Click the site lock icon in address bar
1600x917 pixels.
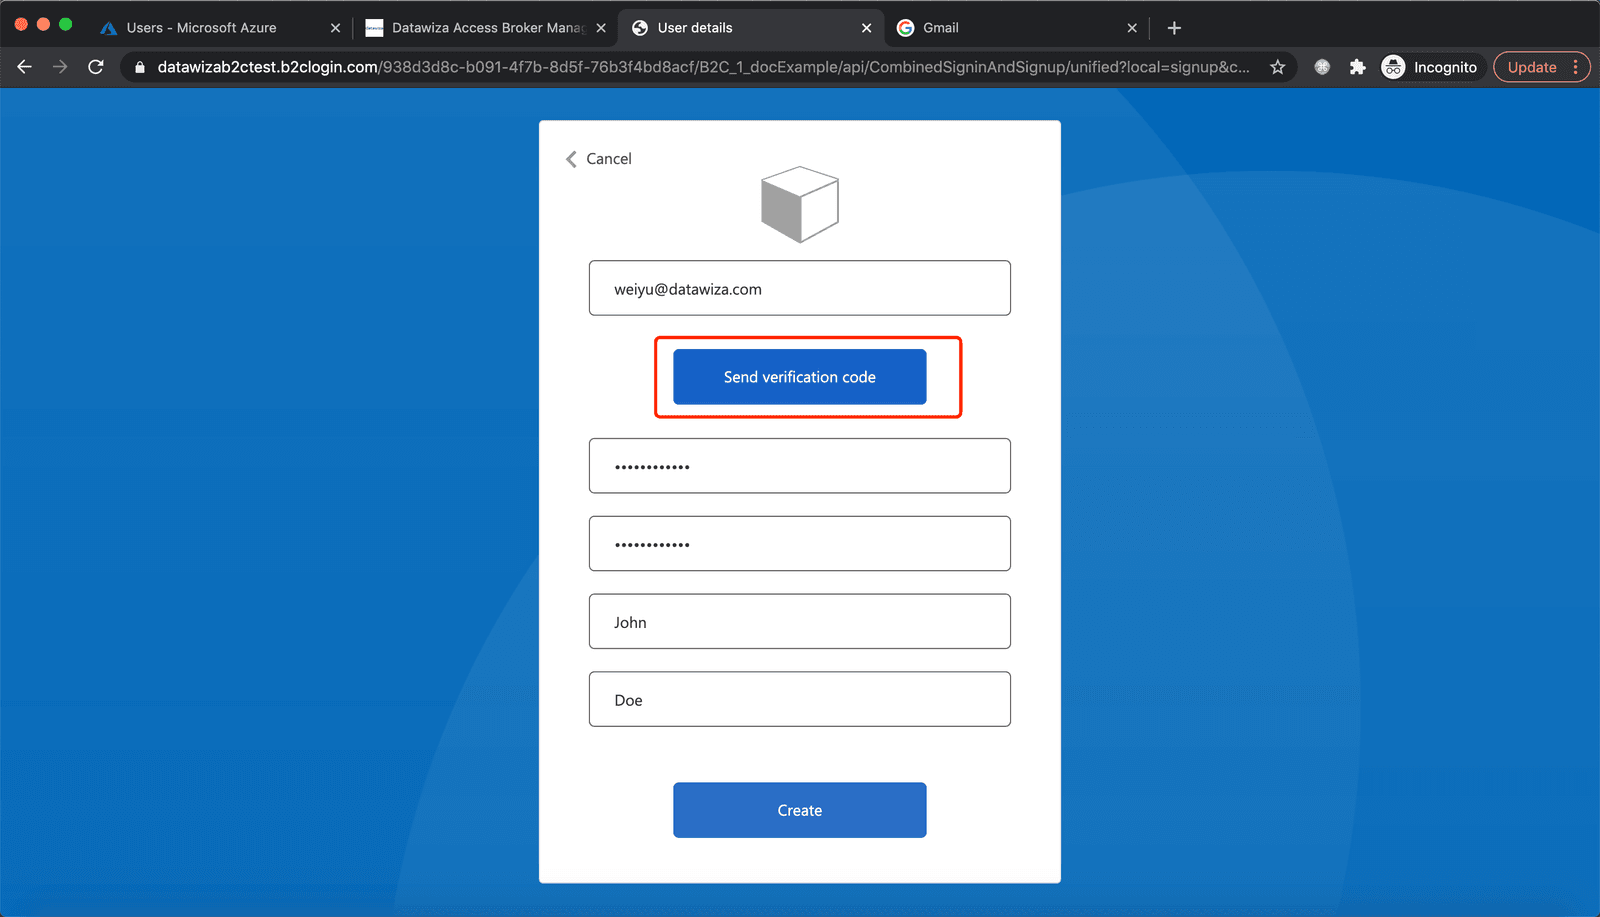[140, 67]
